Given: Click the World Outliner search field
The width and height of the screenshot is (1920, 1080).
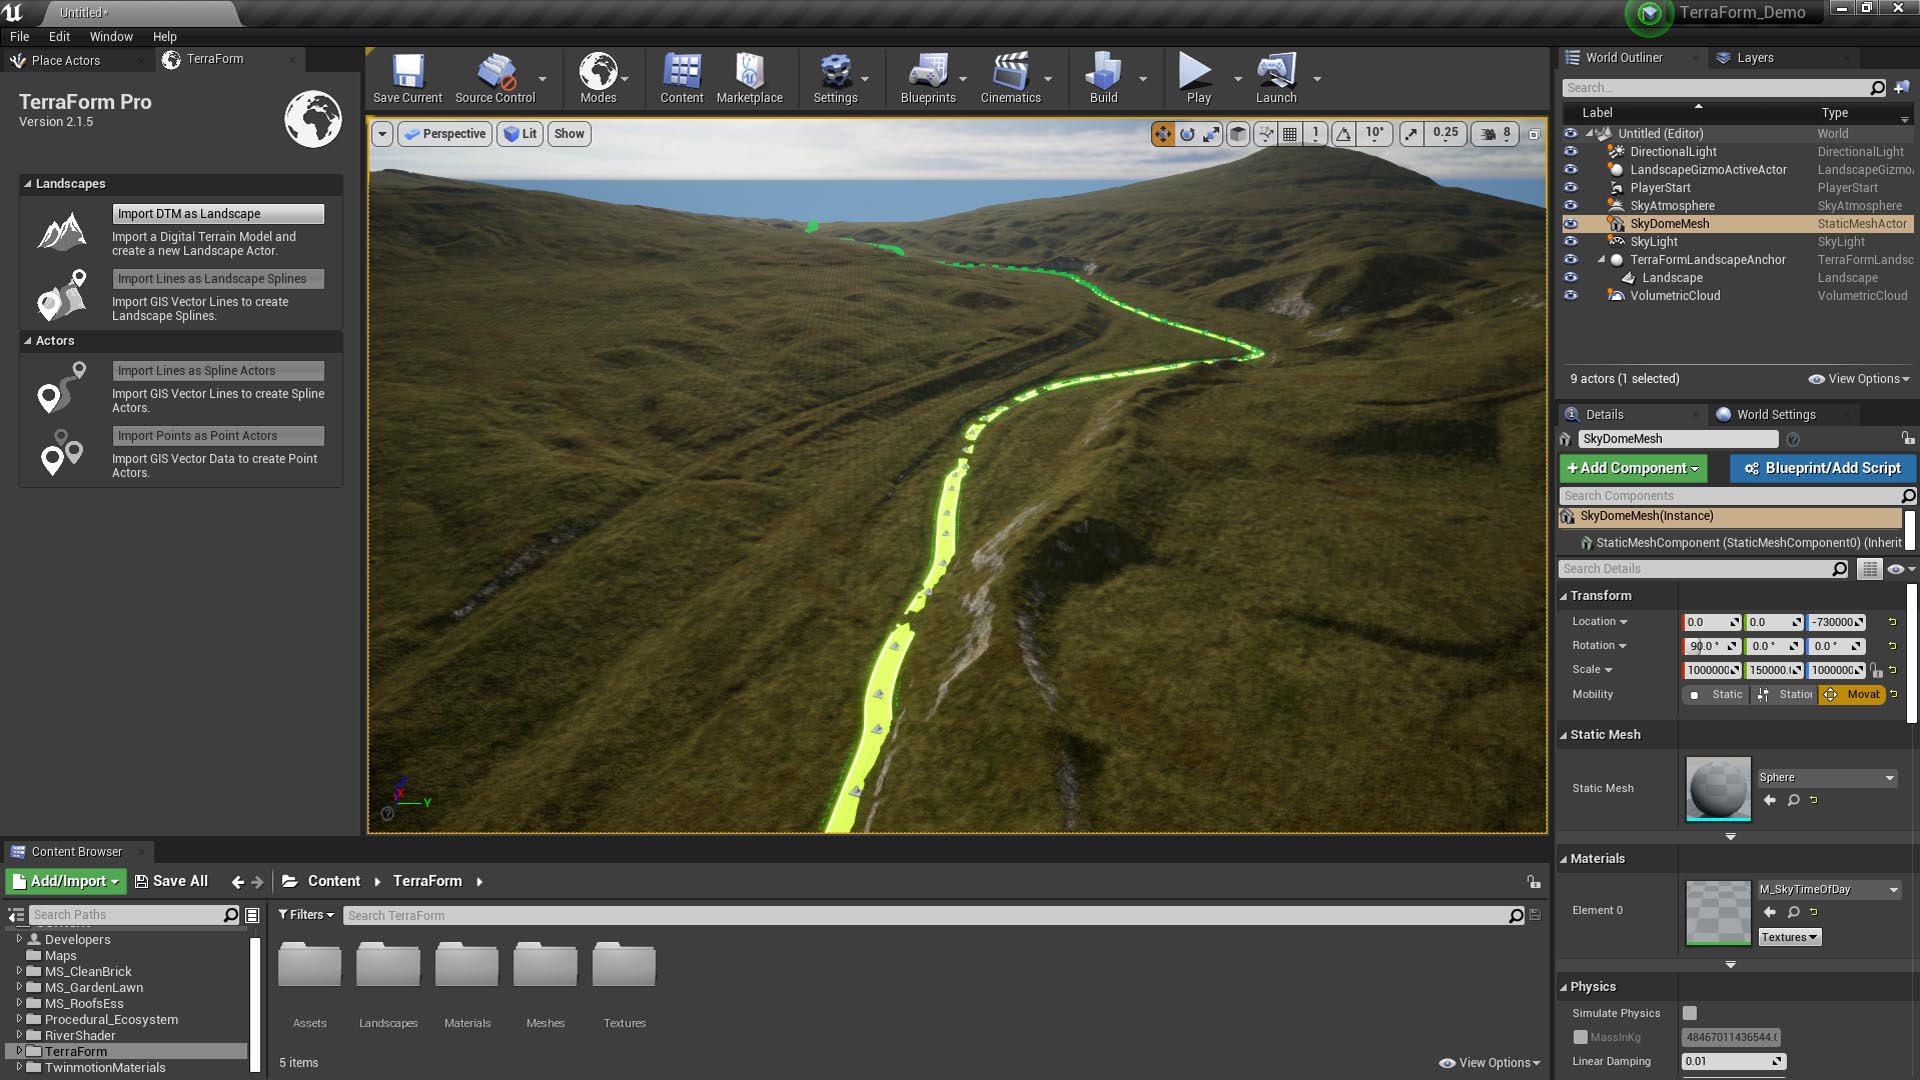Looking at the screenshot, I should [1724, 88].
